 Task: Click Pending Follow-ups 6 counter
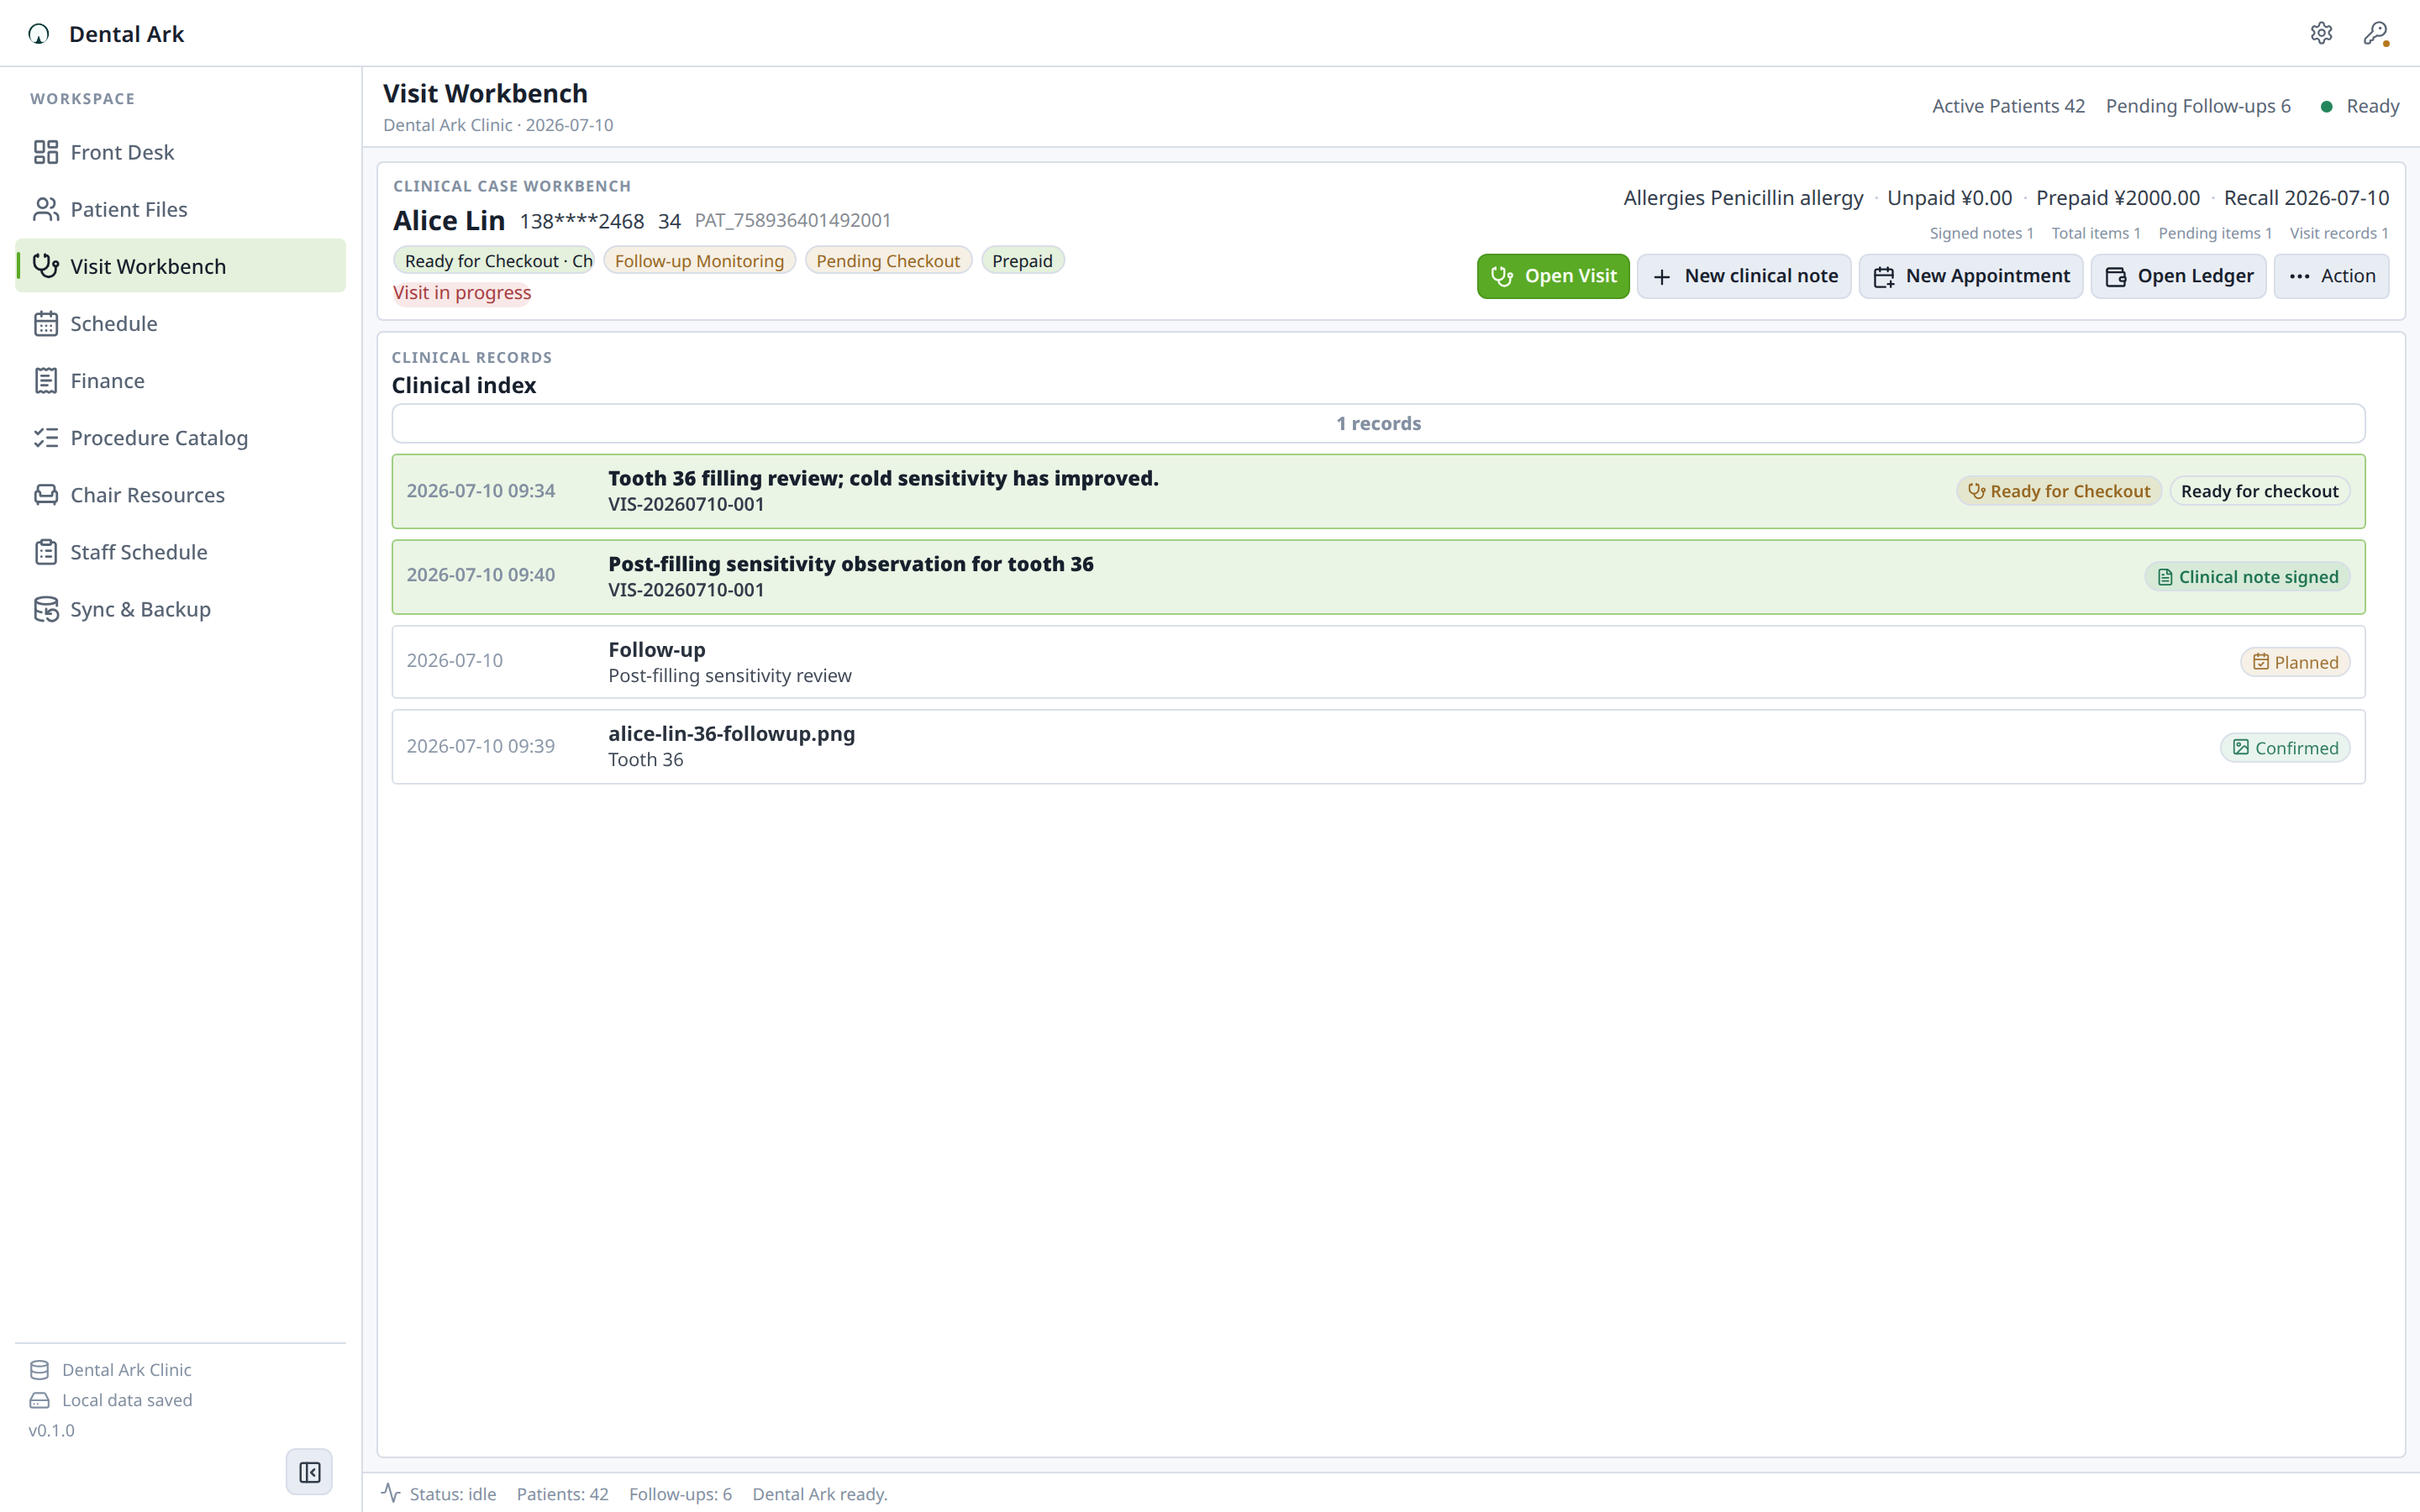coord(2198,106)
